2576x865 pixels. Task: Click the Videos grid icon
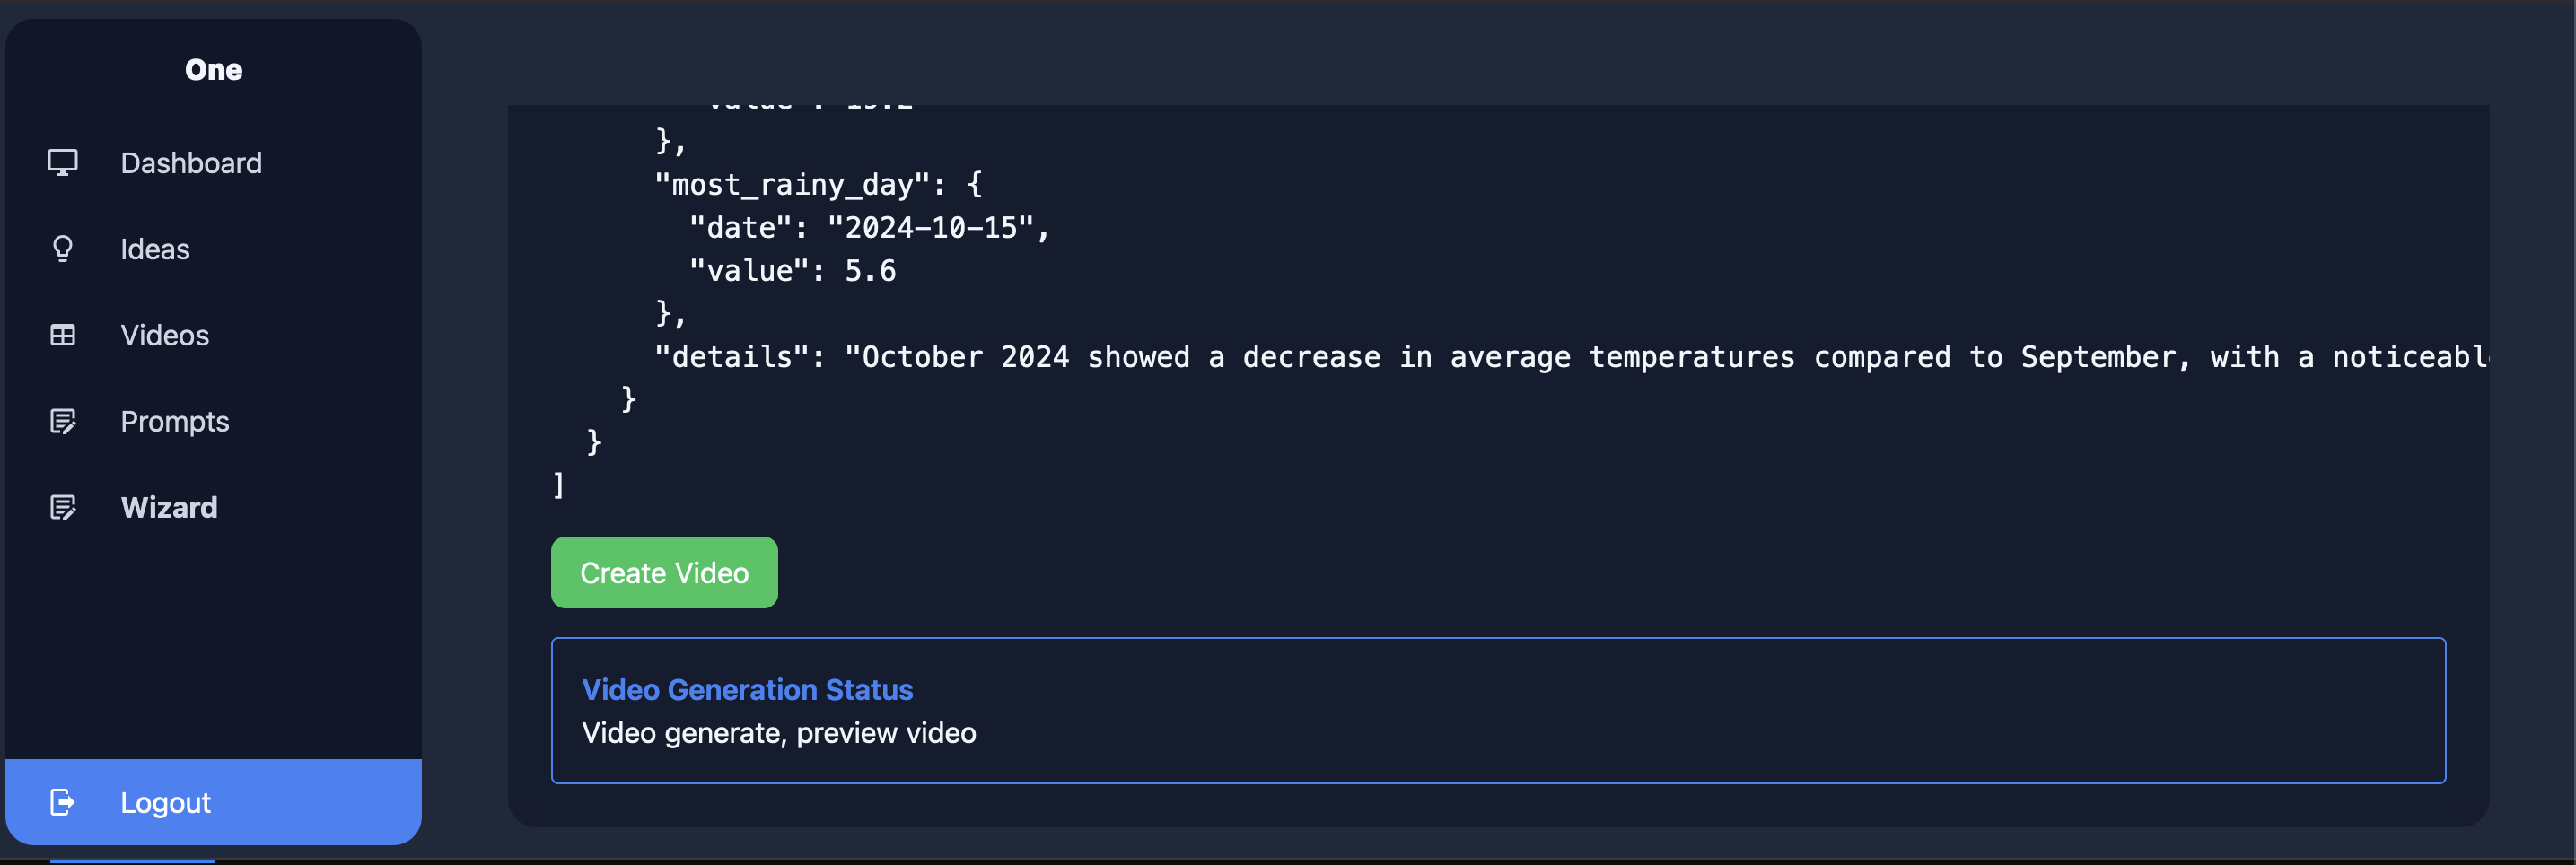pos(62,335)
